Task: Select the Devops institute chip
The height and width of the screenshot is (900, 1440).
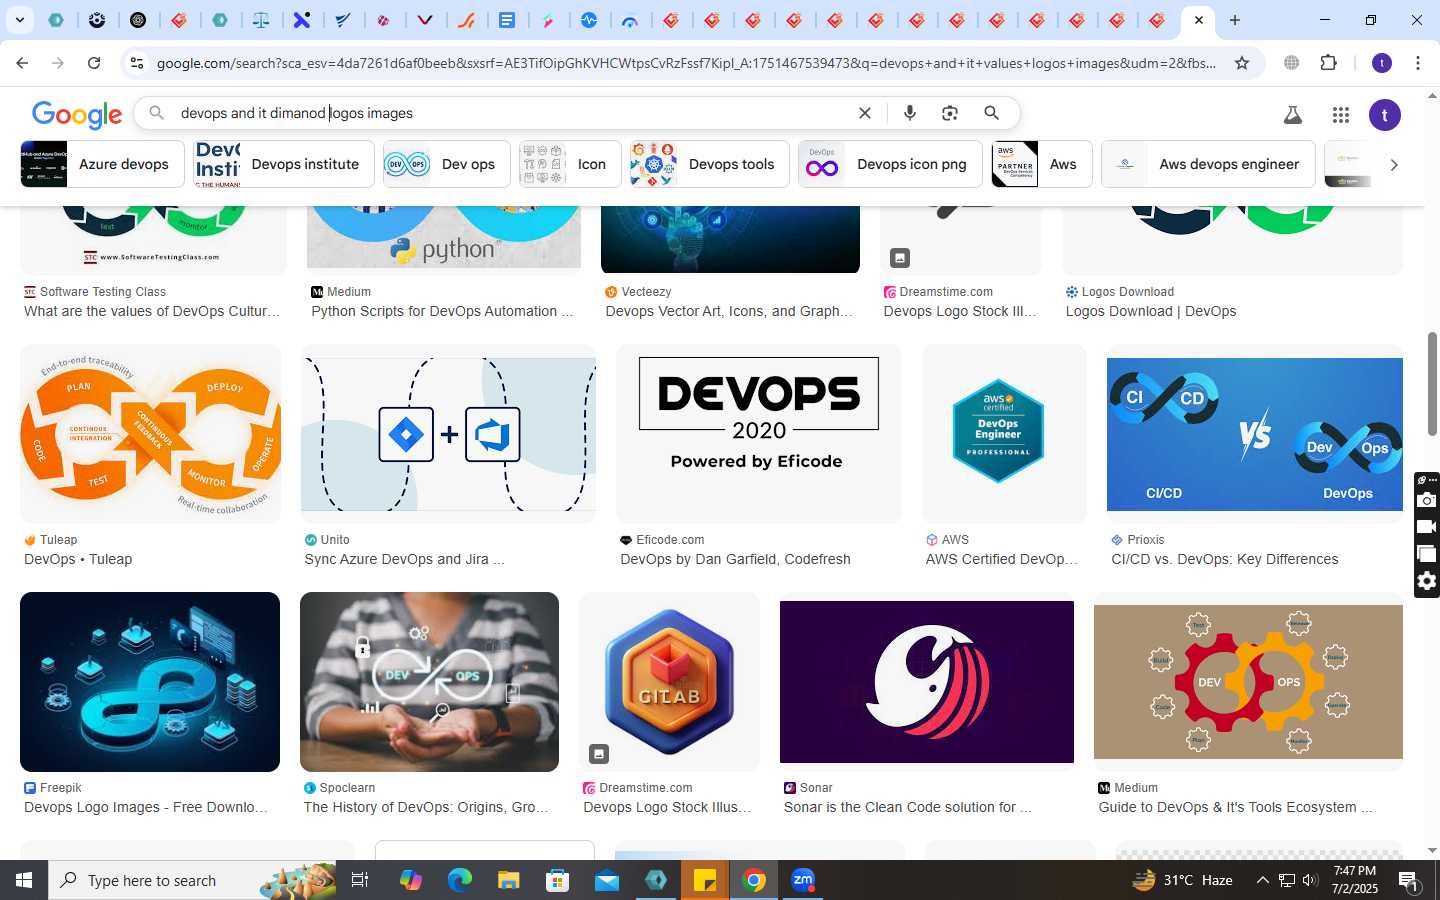Action: [x=284, y=164]
